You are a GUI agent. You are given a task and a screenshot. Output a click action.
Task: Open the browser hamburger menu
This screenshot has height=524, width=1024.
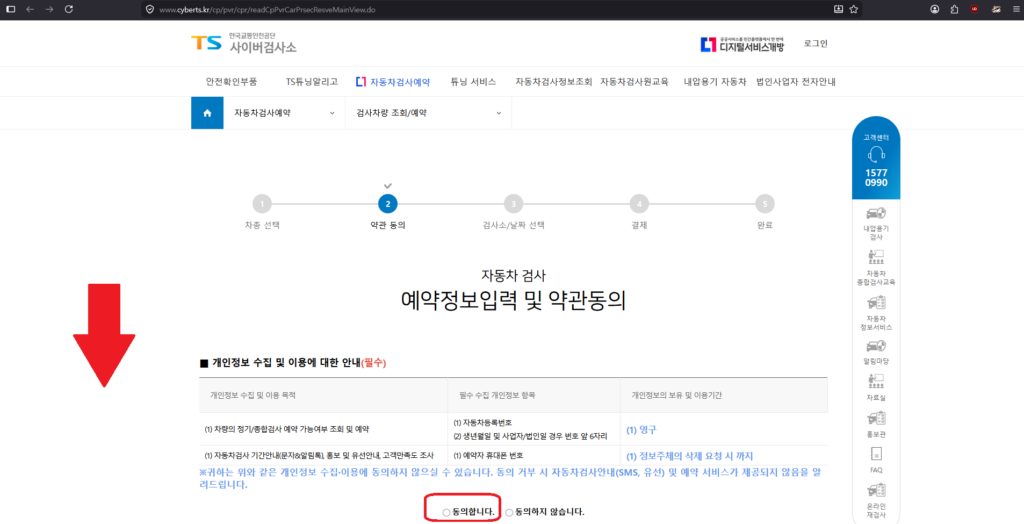point(1014,10)
